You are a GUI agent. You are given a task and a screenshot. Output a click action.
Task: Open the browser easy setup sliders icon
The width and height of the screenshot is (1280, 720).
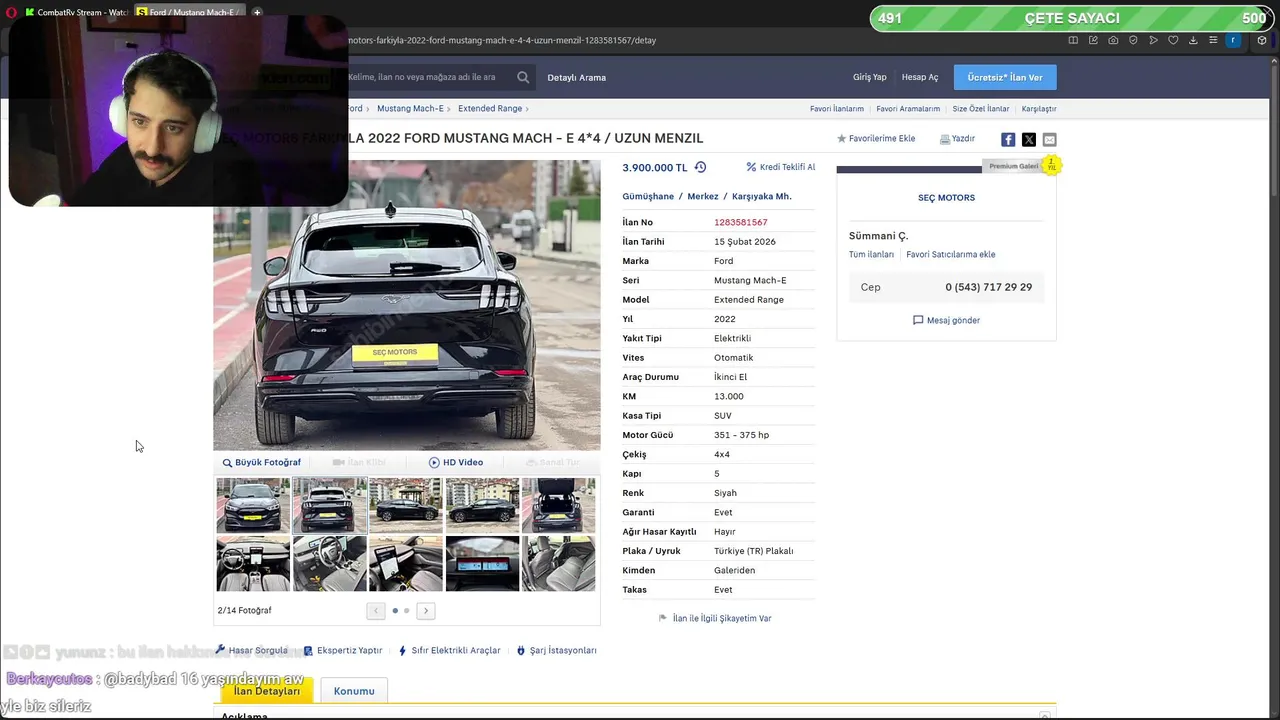[x=1213, y=40]
